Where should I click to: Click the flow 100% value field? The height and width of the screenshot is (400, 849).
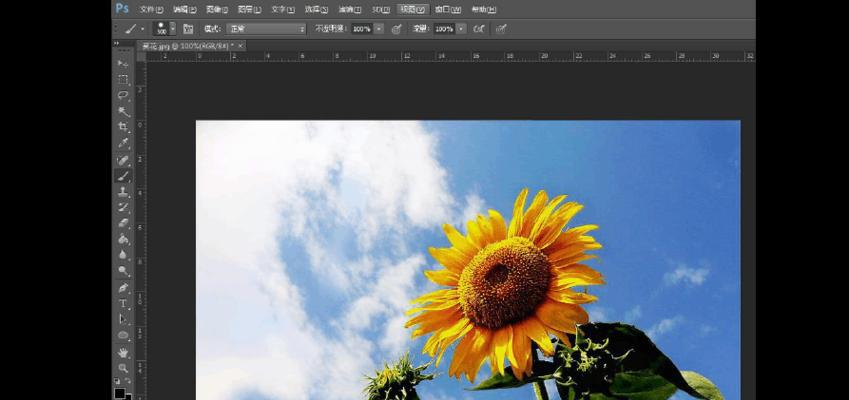444,29
